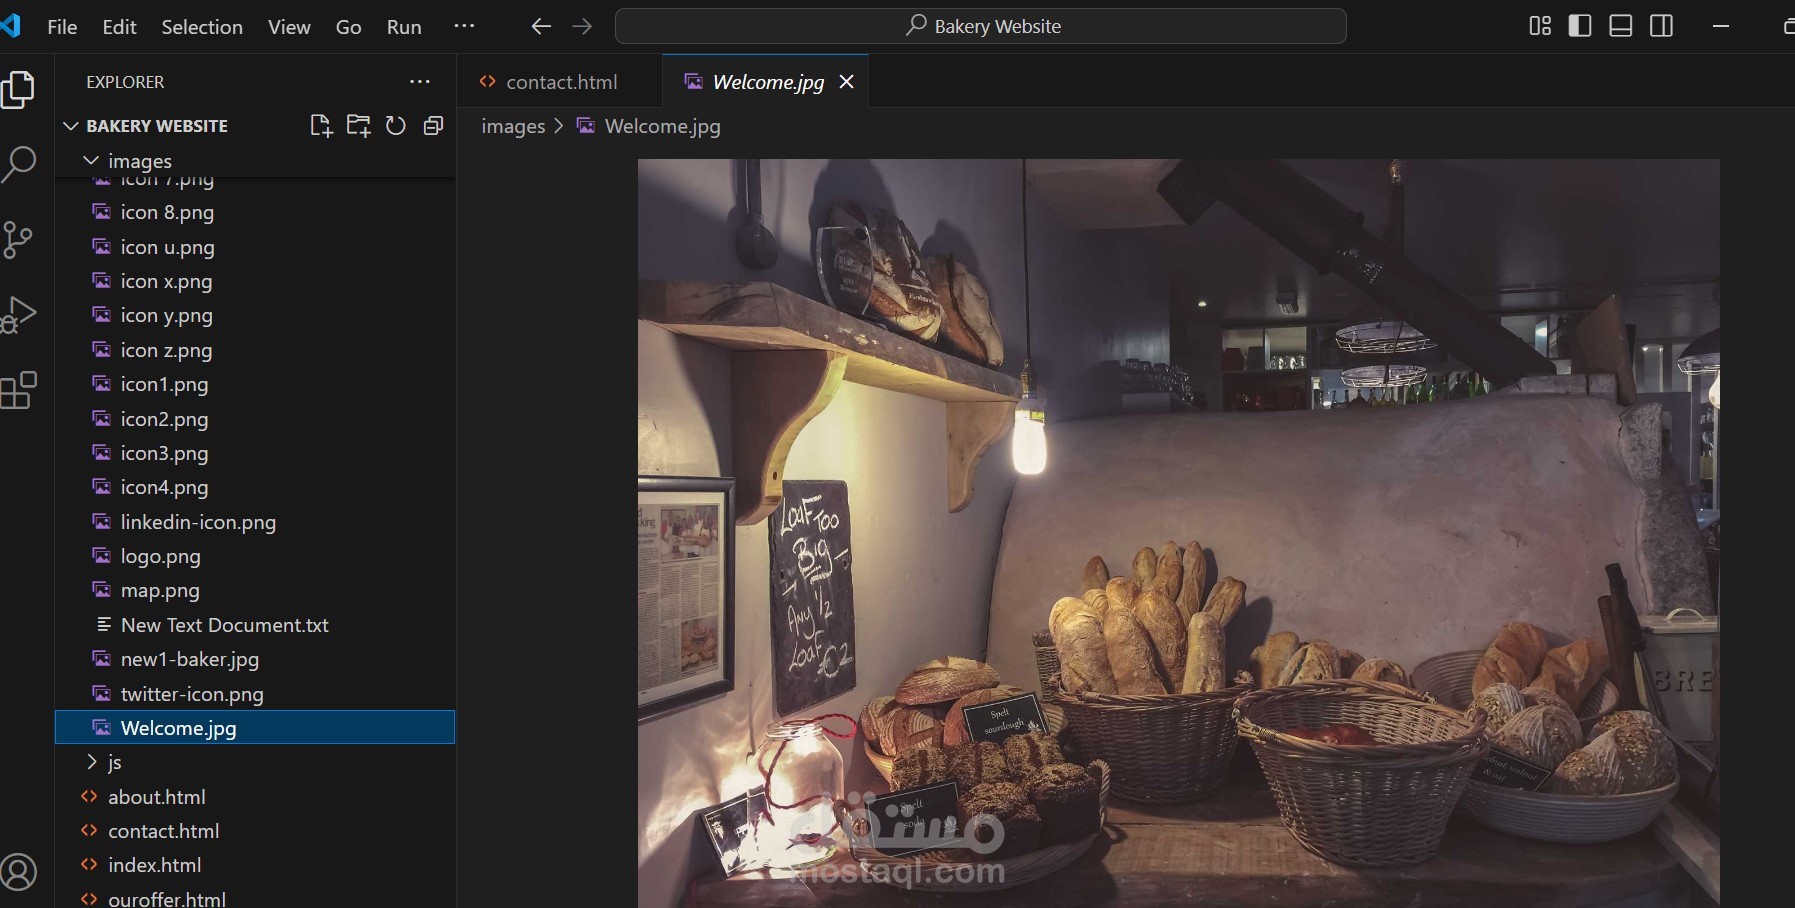Click the New File icon in Explorer
This screenshot has width=1795, height=908.
coord(320,126)
